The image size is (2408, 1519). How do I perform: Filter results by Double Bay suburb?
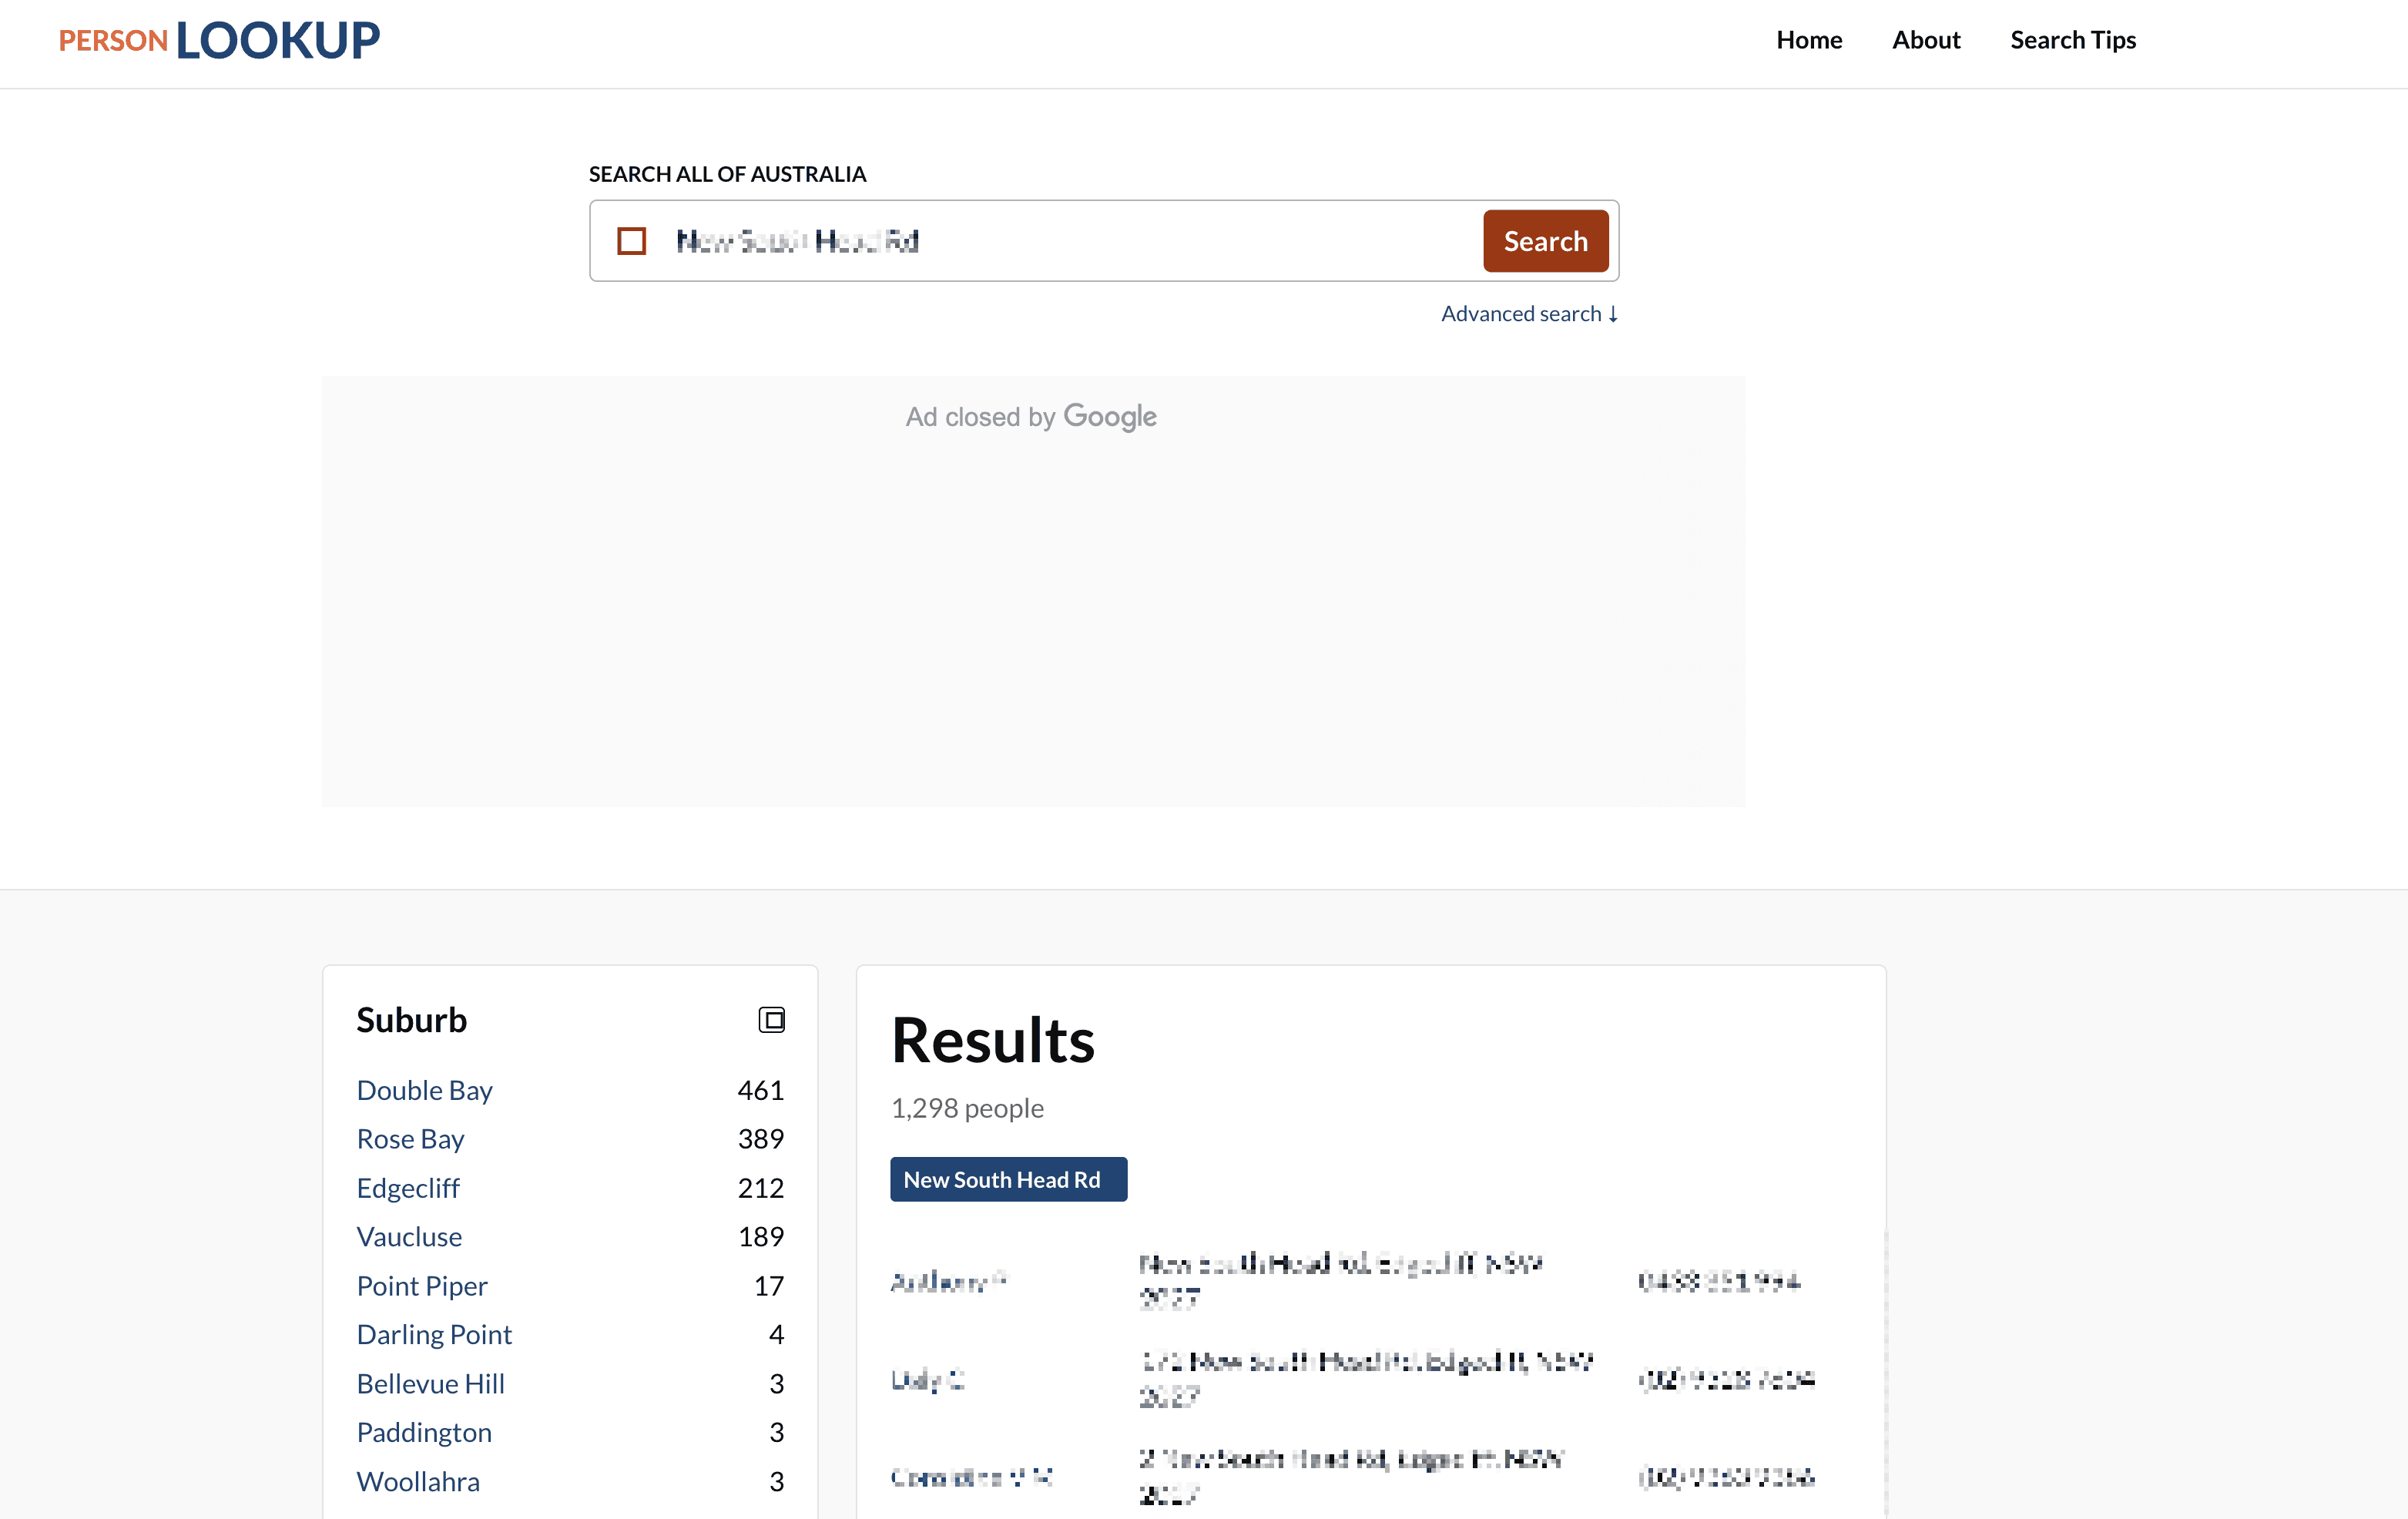tap(424, 1090)
